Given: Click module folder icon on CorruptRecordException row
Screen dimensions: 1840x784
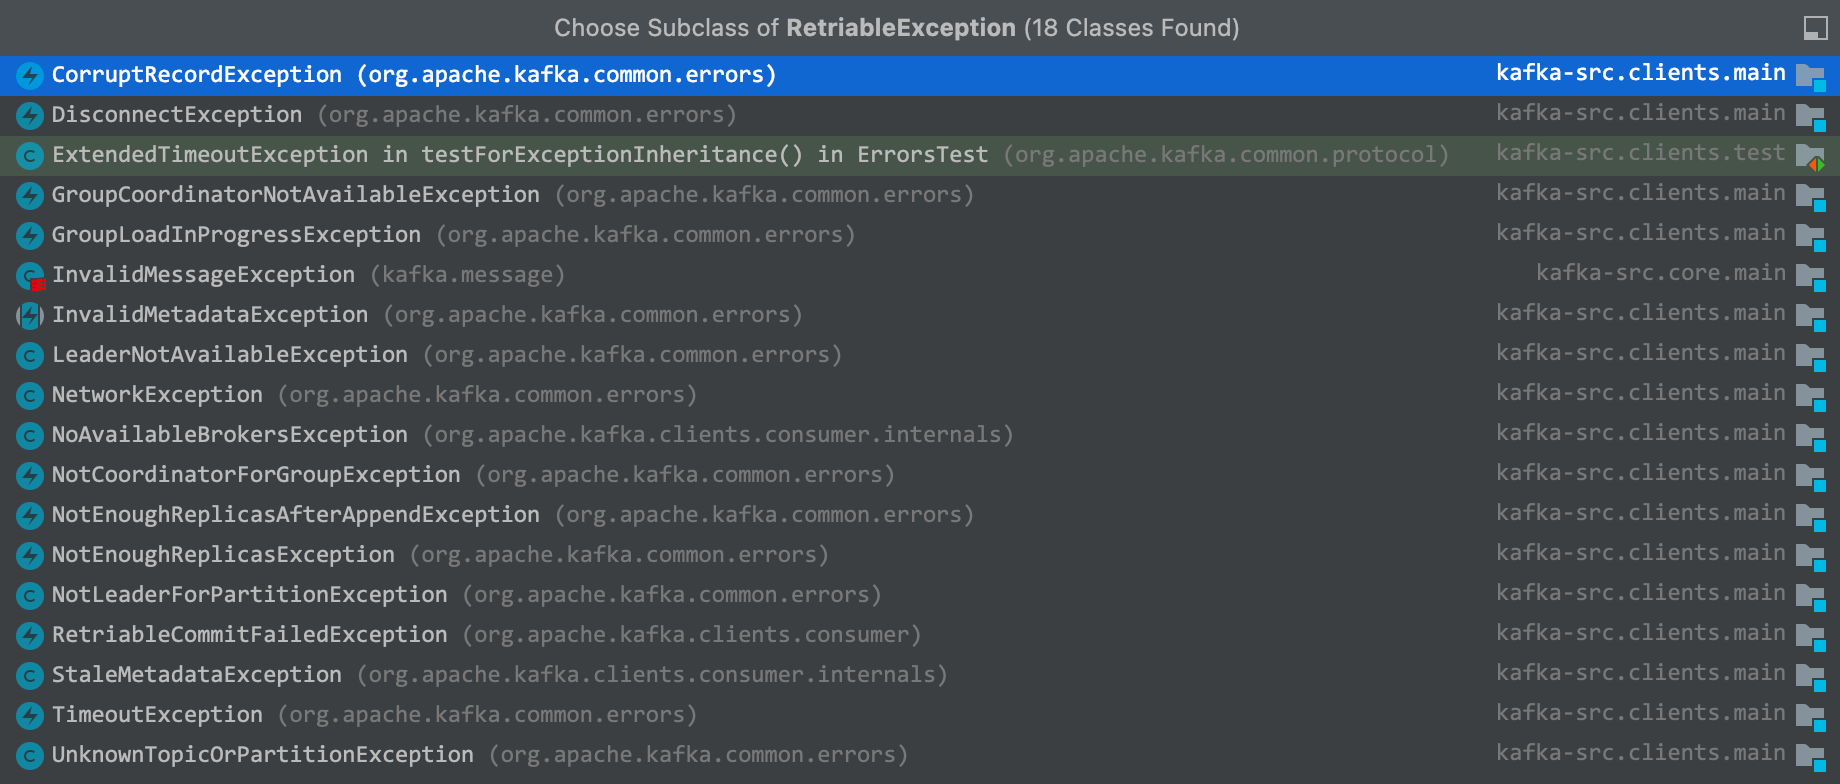Looking at the screenshot, I should 1811,76.
